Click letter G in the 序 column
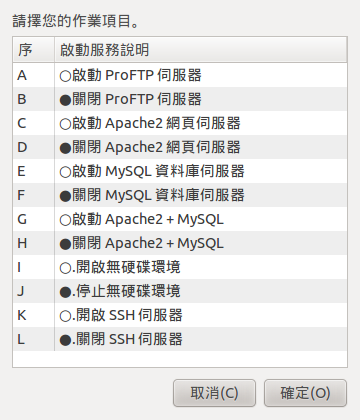 pyautogui.click(x=22, y=220)
